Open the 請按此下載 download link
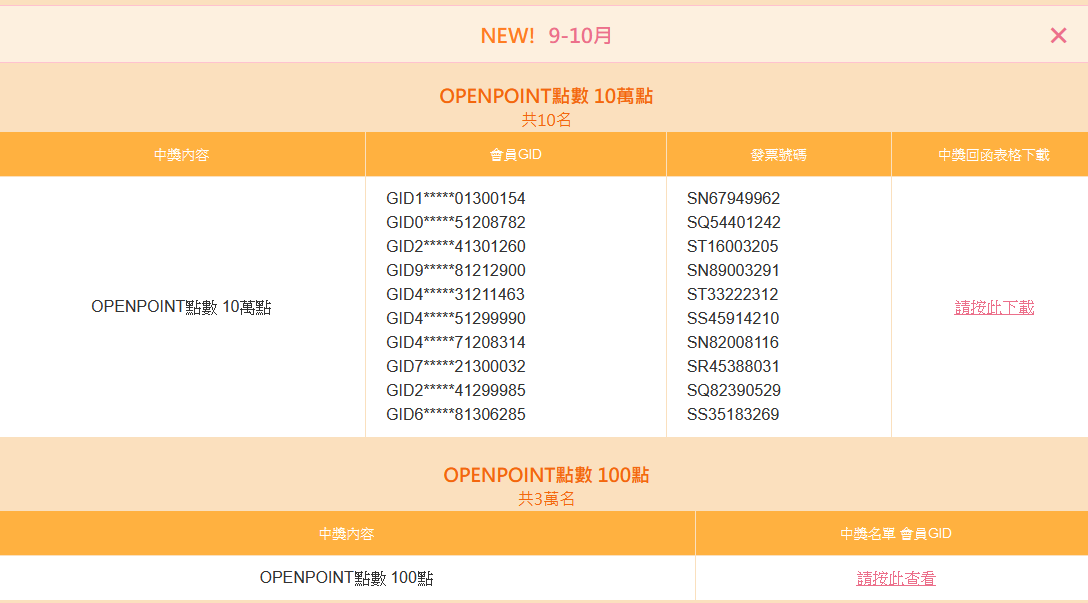1088x603 pixels. pyautogui.click(x=994, y=307)
